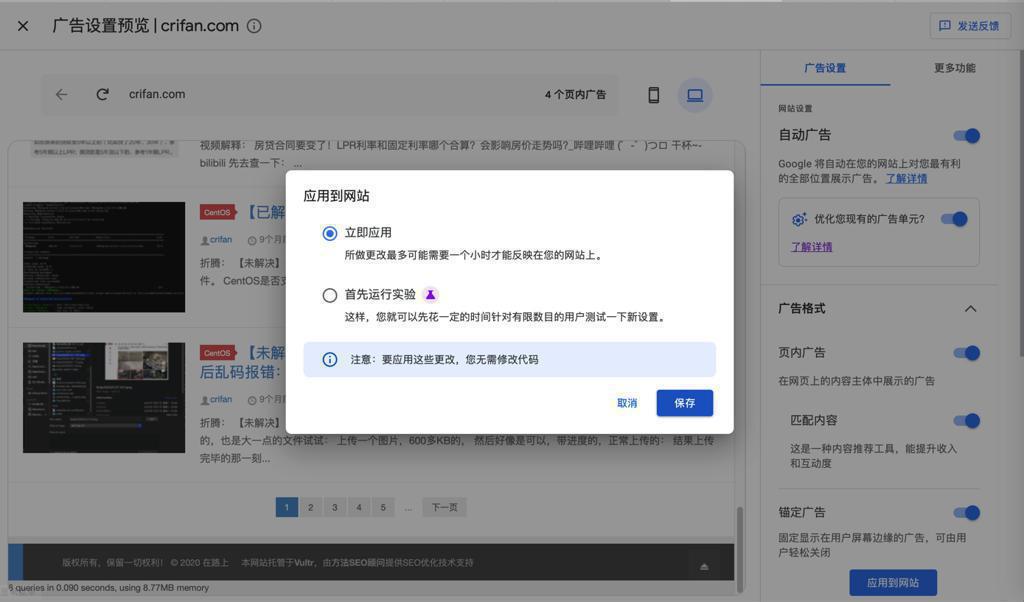Click crifan author link on first post
The image size is (1024, 602).
pyautogui.click(x=221, y=240)
